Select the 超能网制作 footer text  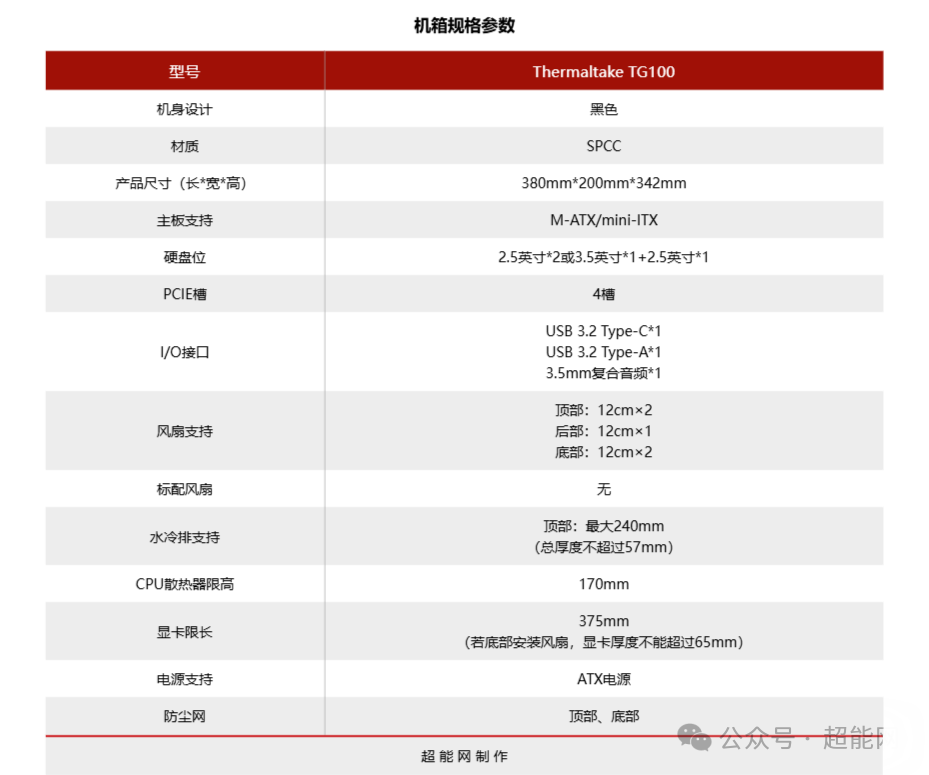tap(464, 757)
